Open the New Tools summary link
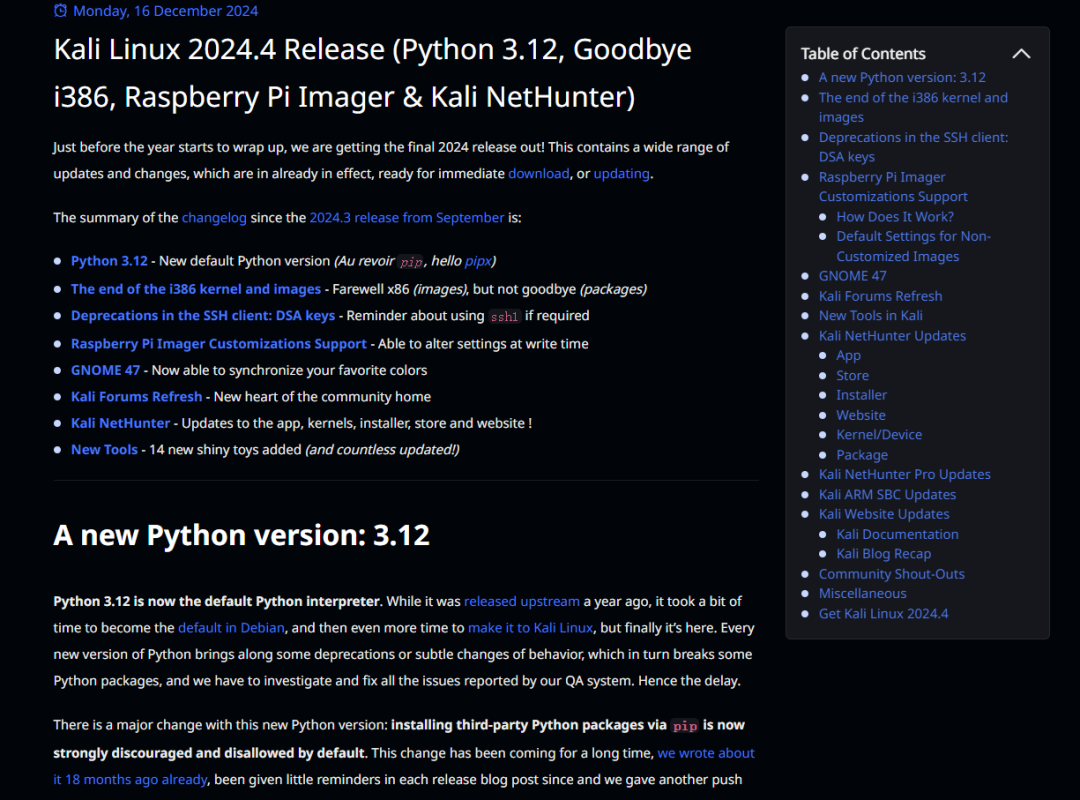This screenshot has width=1080, height=800. pos(104,450)
